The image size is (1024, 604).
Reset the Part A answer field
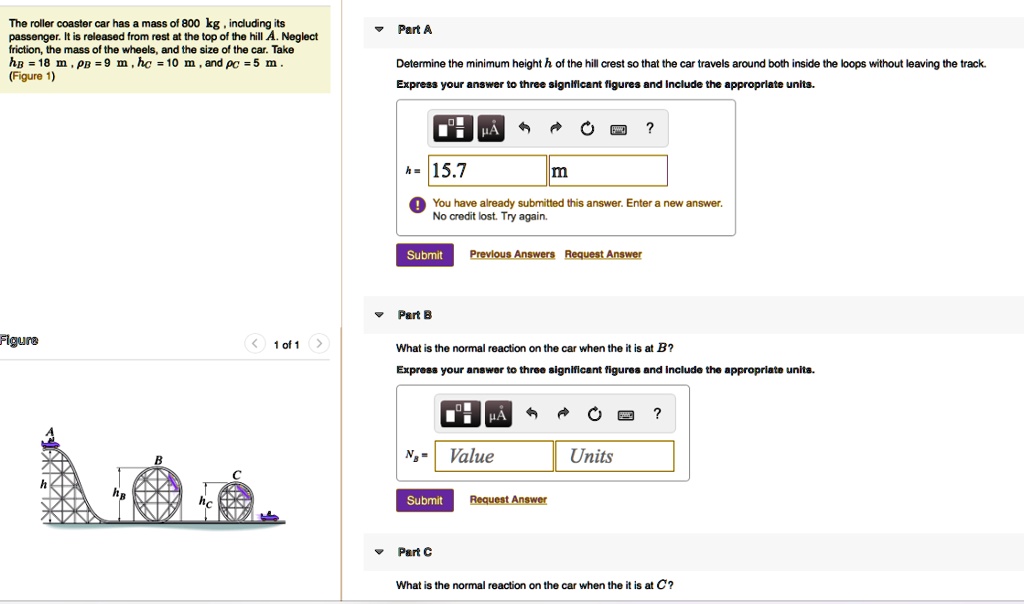pyautogui.click(x=587, y=128)
